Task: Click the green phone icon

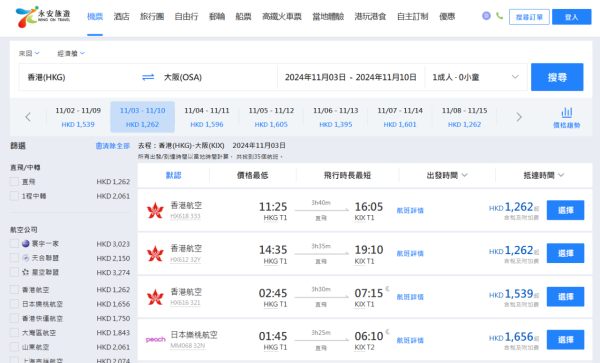Action: pos(499,16)
